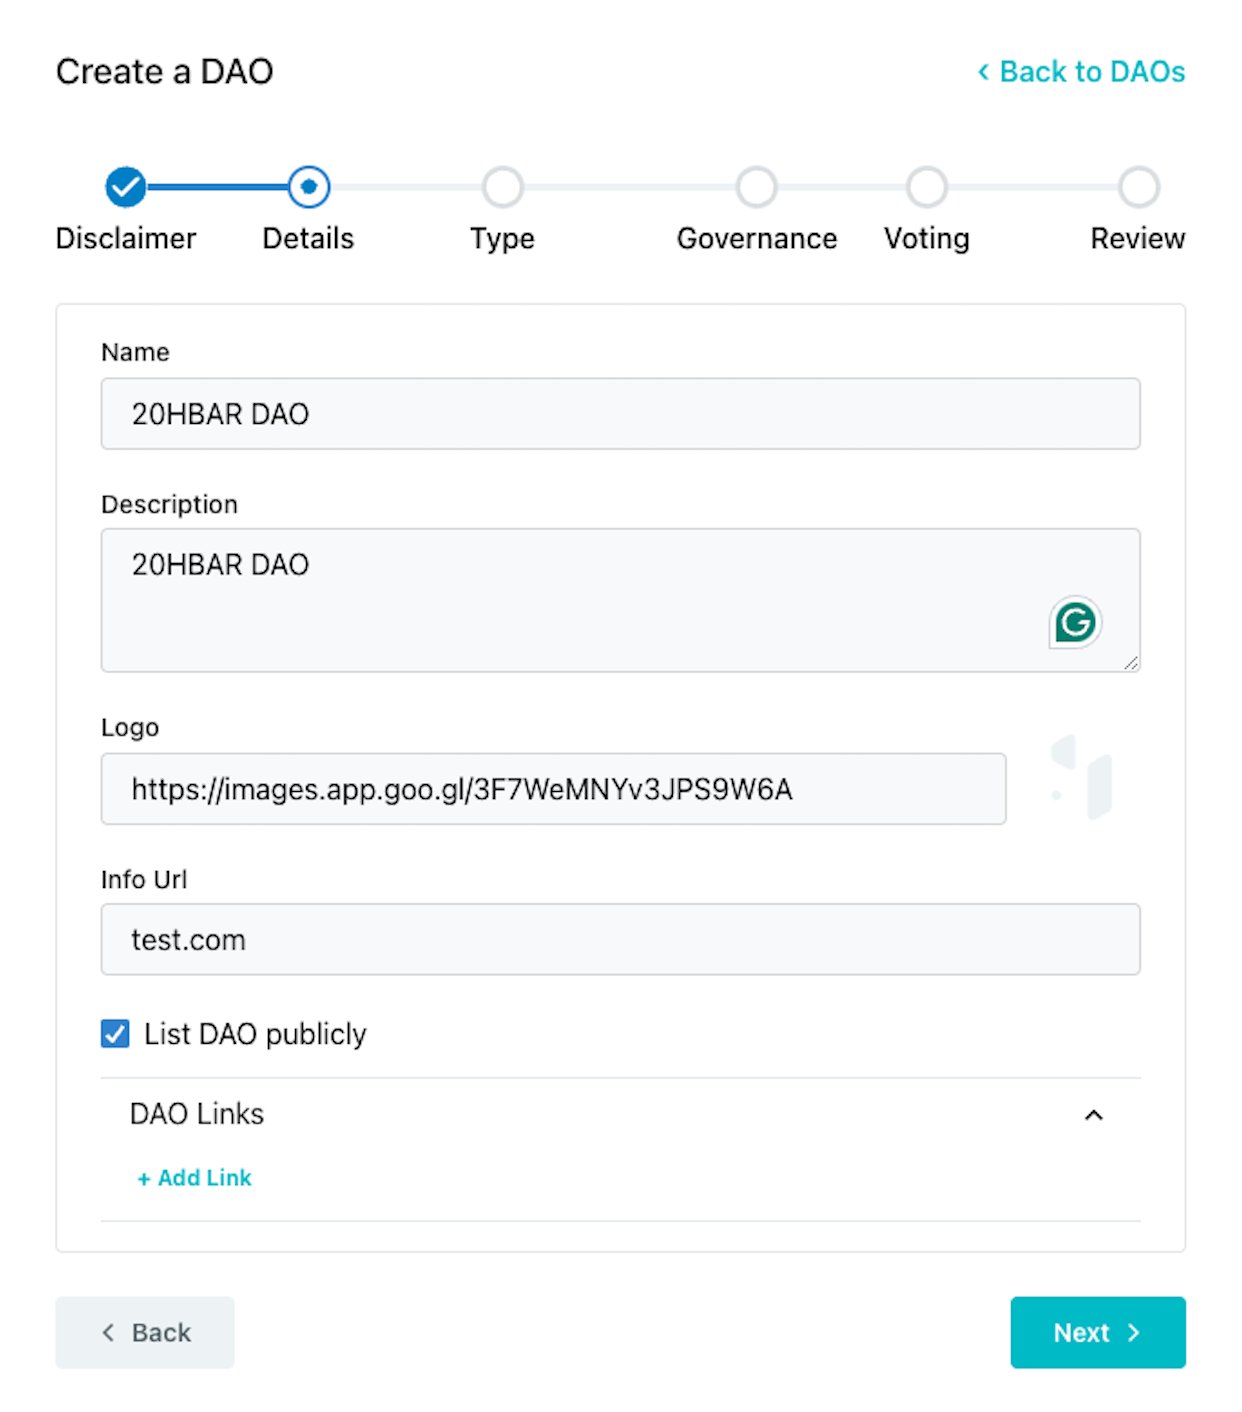
Task: Click the logo preview placeholder image
Action: 1081,777
